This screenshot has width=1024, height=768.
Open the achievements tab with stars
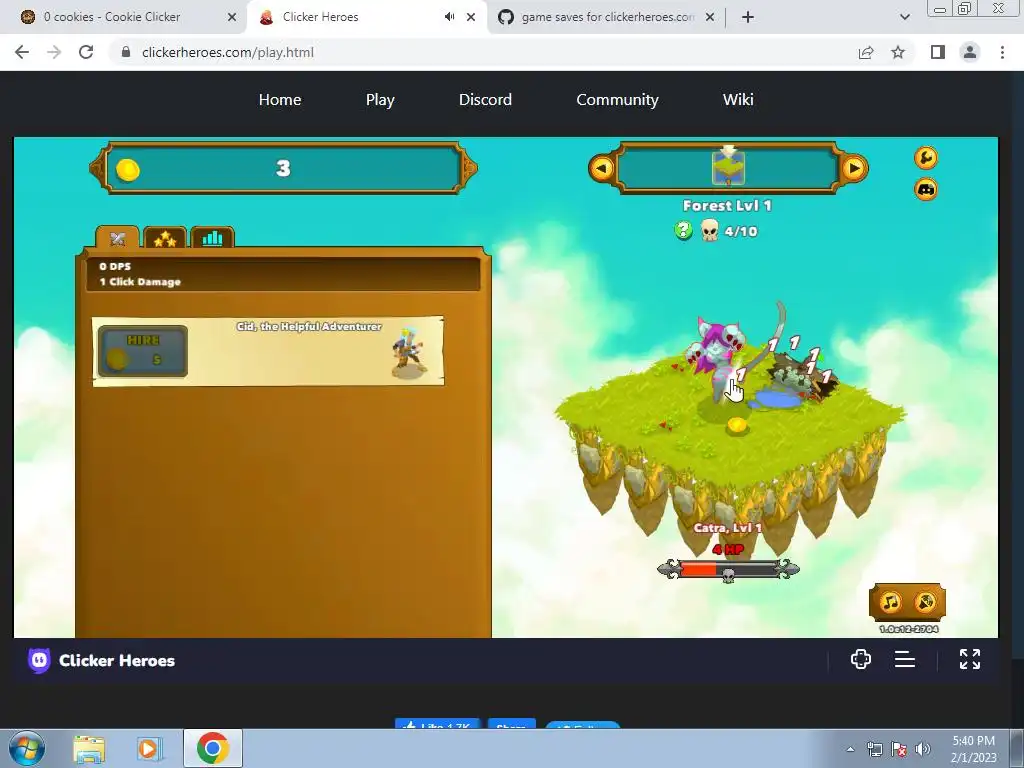pos(165,238)
